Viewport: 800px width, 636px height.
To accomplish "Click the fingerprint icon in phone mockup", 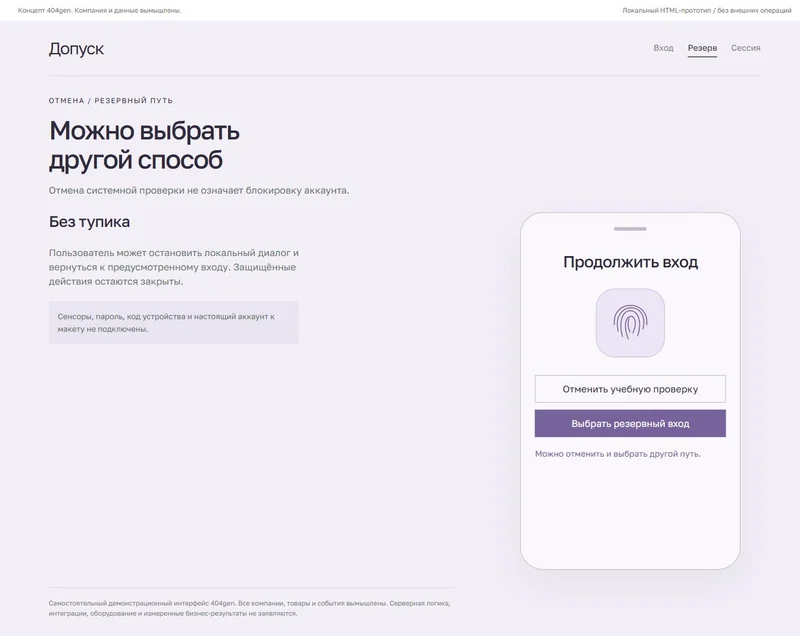I will (x=630, y=322).
